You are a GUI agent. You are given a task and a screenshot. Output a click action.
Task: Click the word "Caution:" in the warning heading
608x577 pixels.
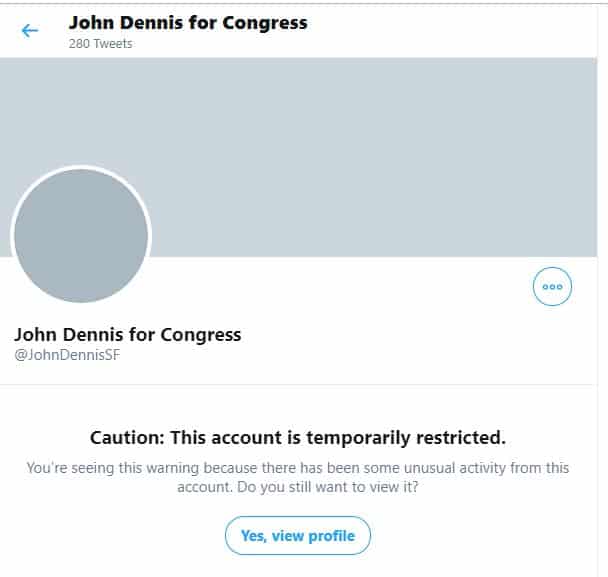127,438
